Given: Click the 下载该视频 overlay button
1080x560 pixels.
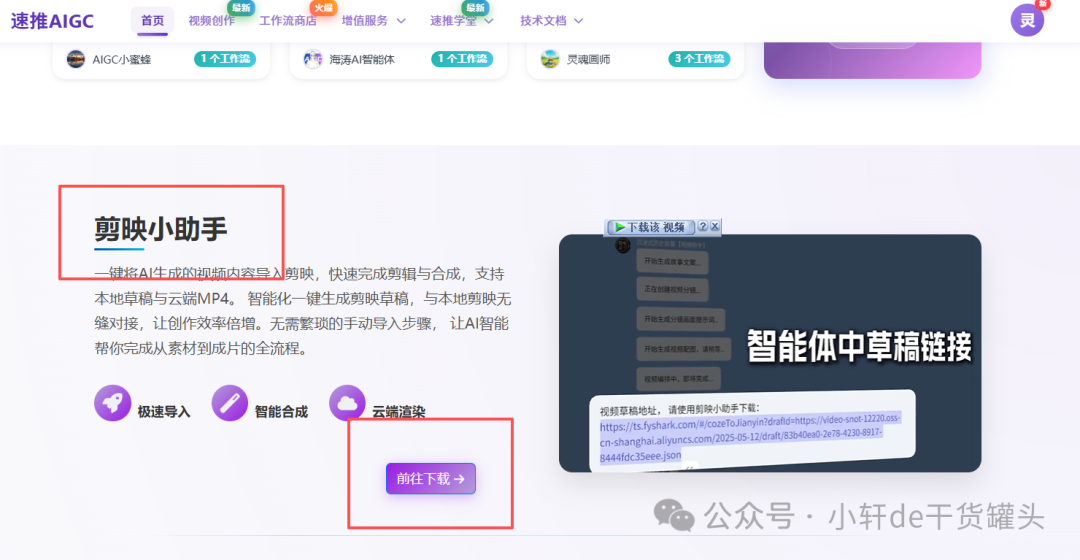Looking at the screenshot, I should tap(650, 227).
